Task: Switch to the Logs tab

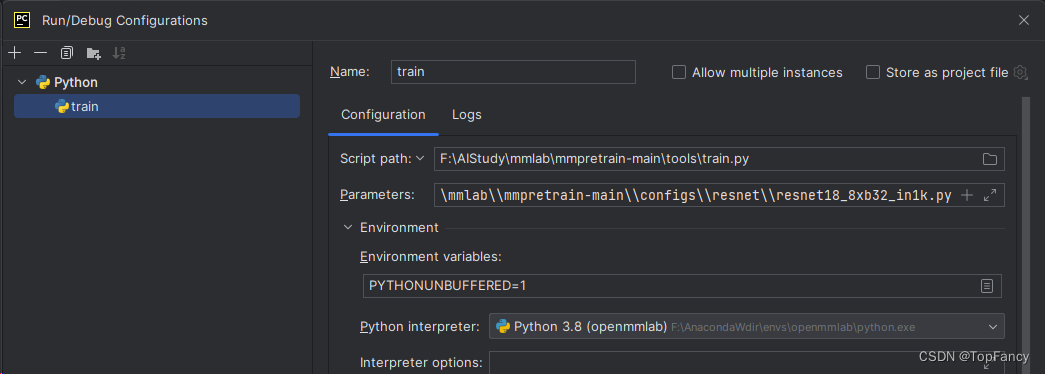Action: pos(467,115)
